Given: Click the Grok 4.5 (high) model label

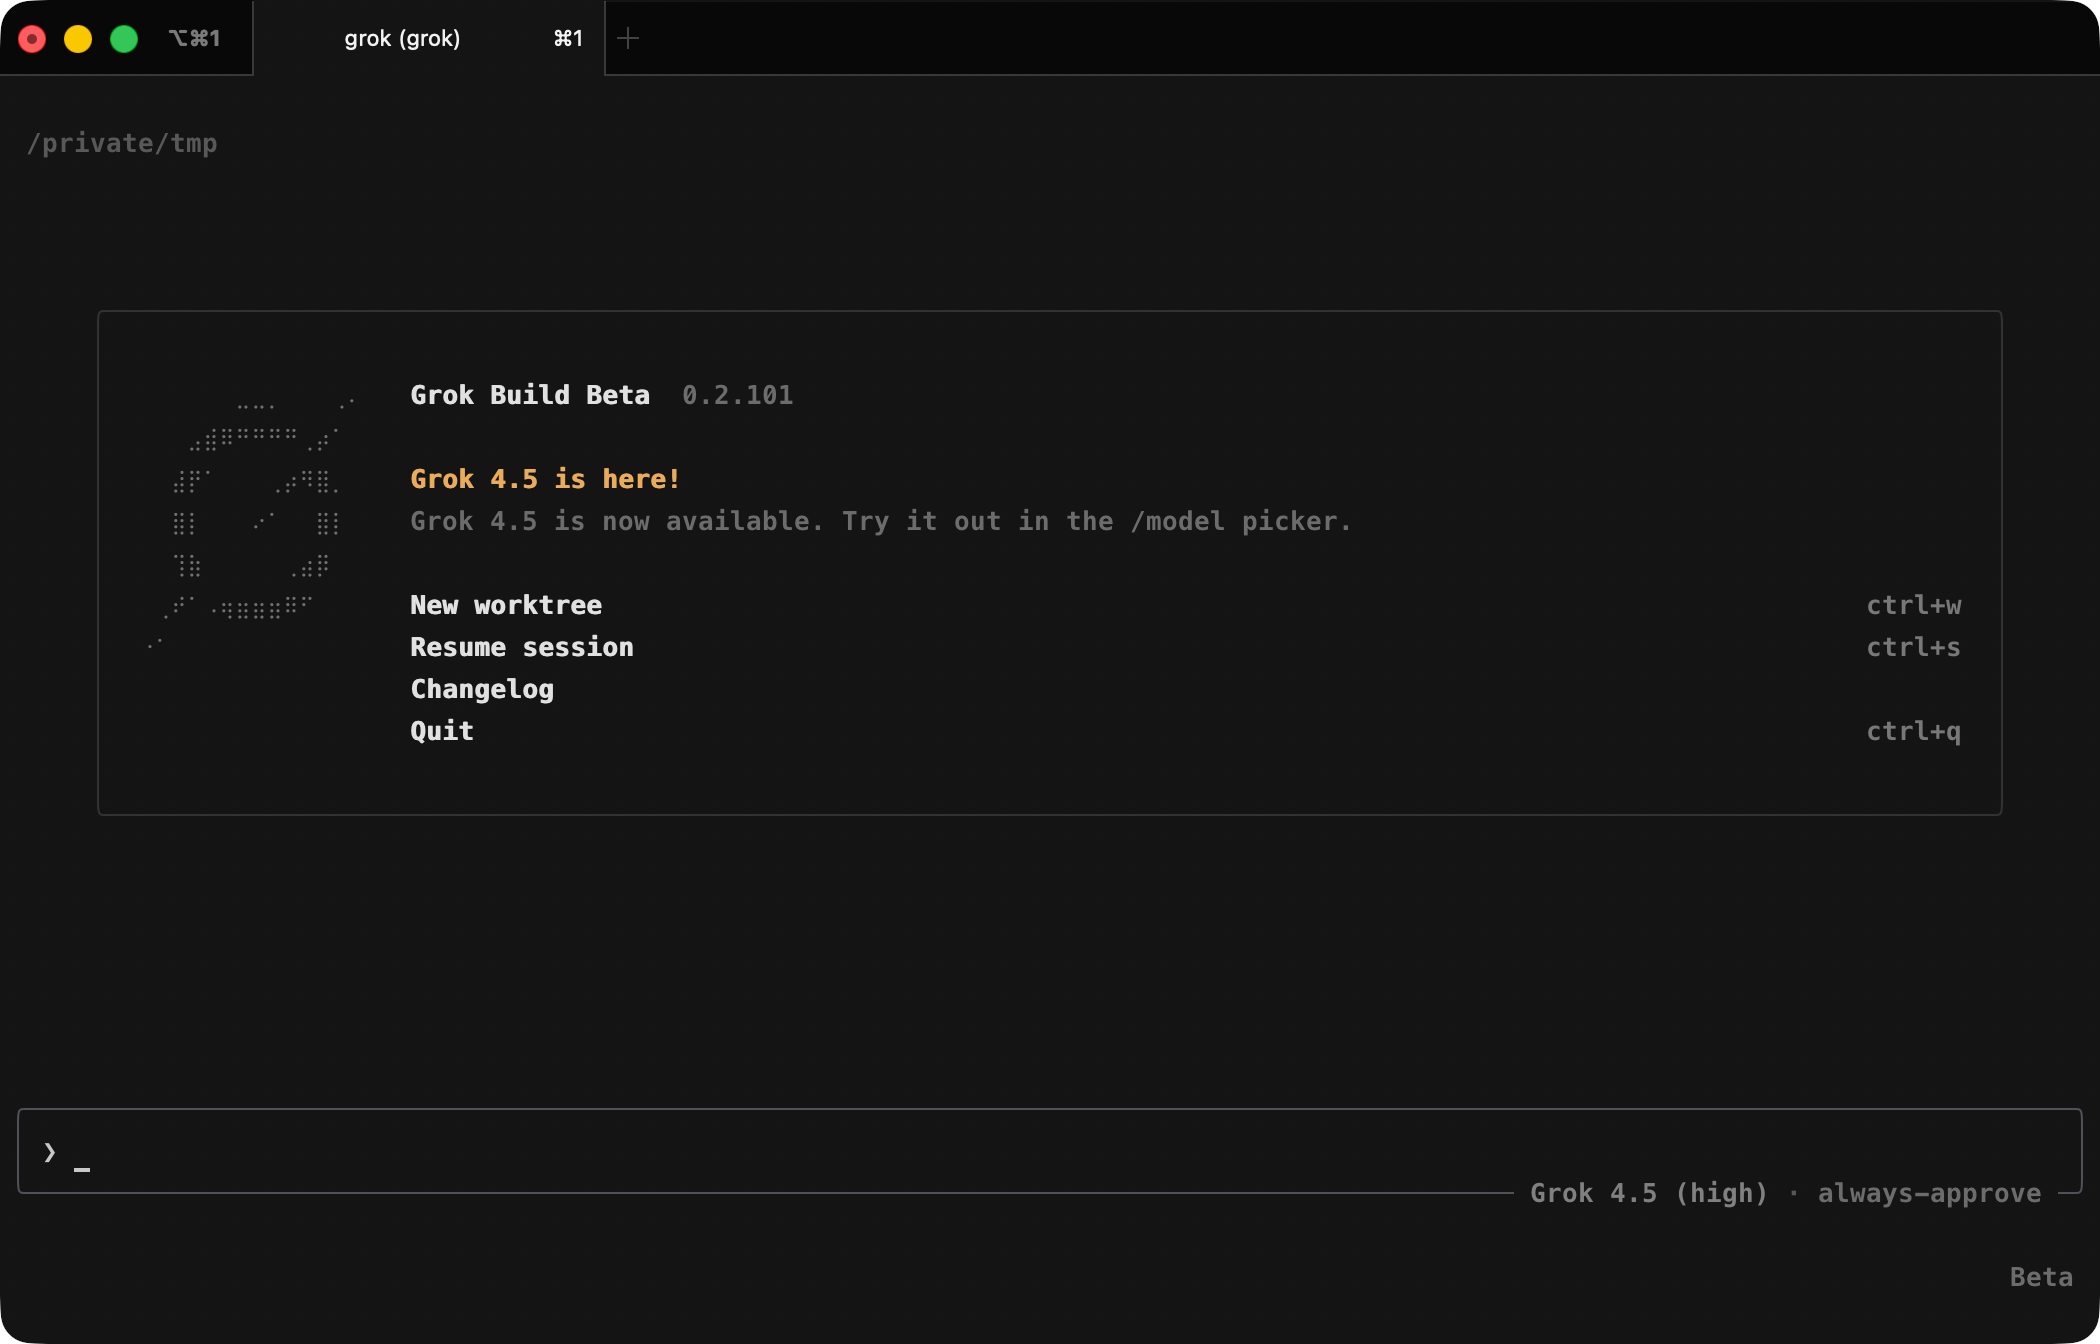Looking at the screenshot, I should (1649, 1193).
